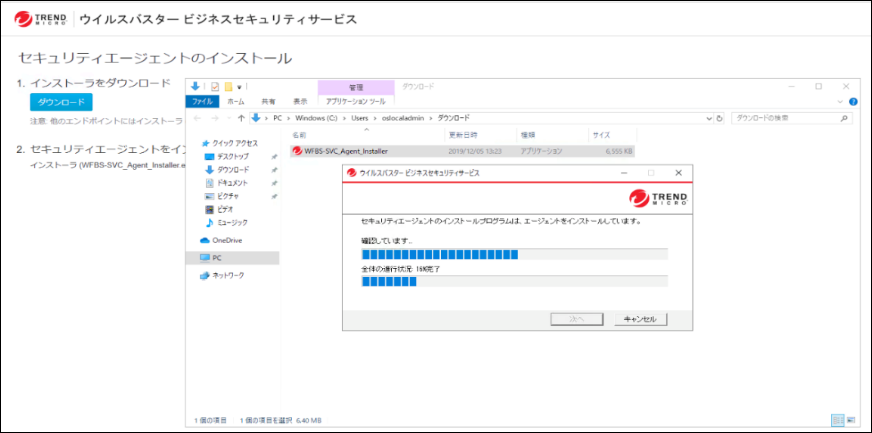Open ミュージック folder in sidebar
Image resolution: width=872 pixels, height=433 pixels.
231,222
